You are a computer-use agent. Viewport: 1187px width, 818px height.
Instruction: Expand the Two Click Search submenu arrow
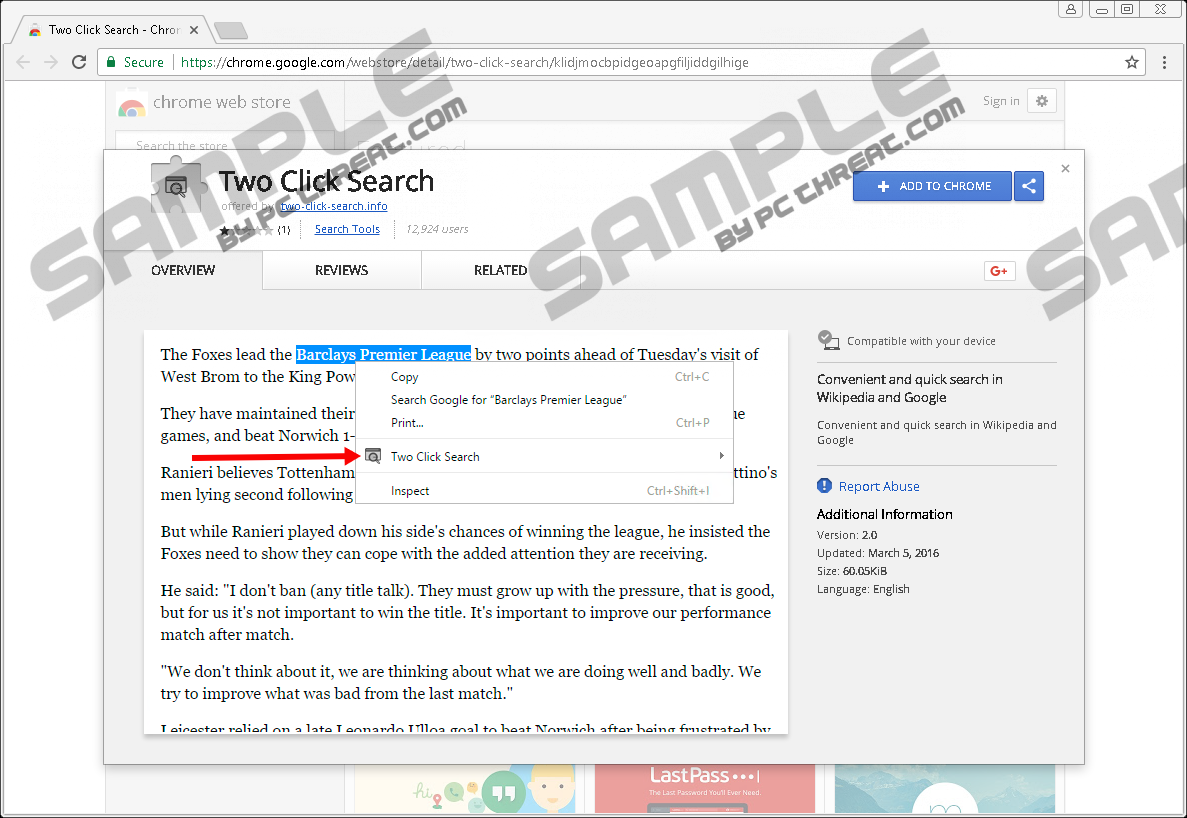point(721,456)
